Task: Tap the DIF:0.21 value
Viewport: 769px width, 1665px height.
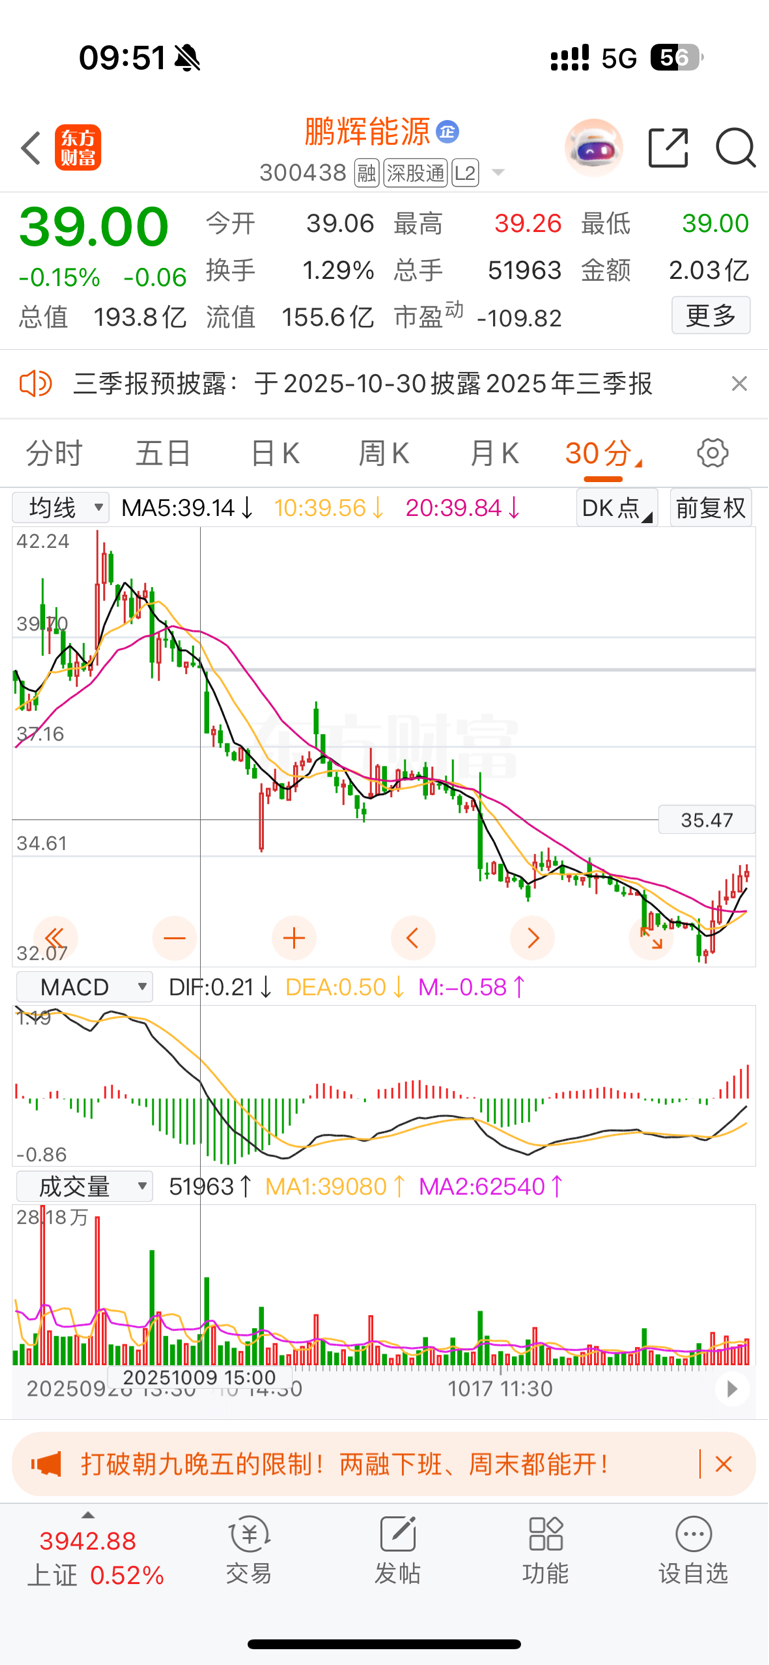Action: click(x=220, y=987)
